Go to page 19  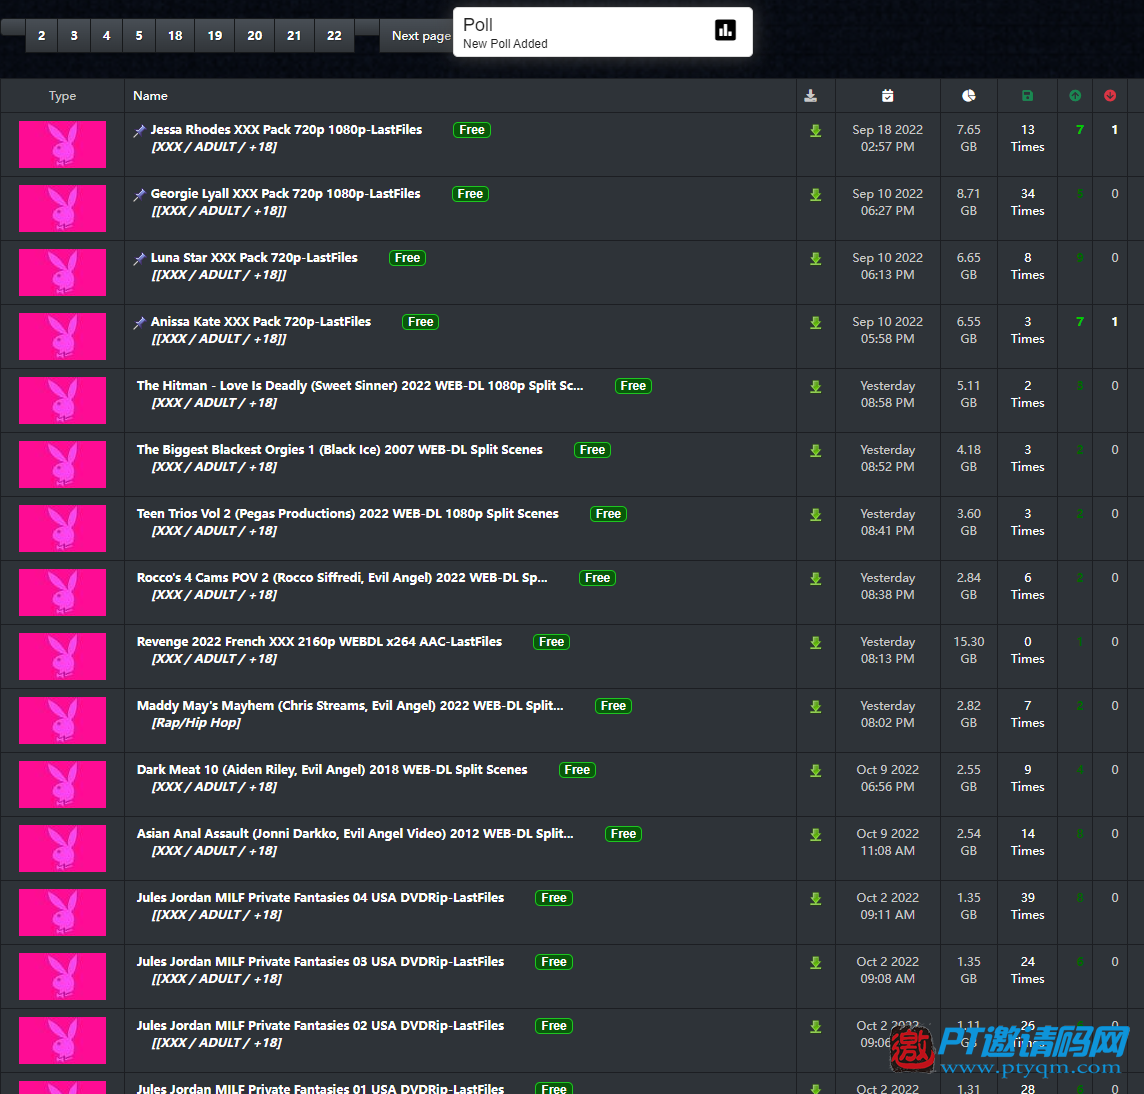(214, 36)
